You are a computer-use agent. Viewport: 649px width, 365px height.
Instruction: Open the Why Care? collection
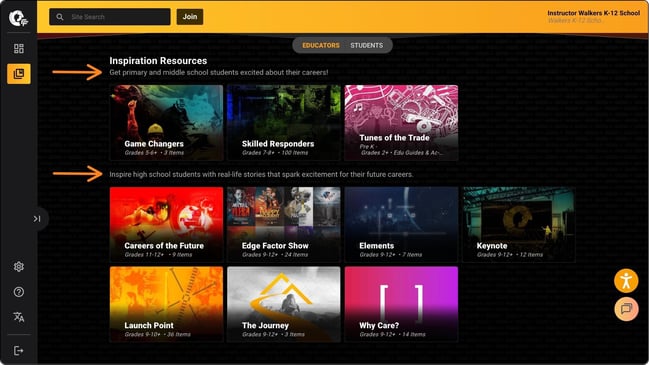(x=401, y=304)
